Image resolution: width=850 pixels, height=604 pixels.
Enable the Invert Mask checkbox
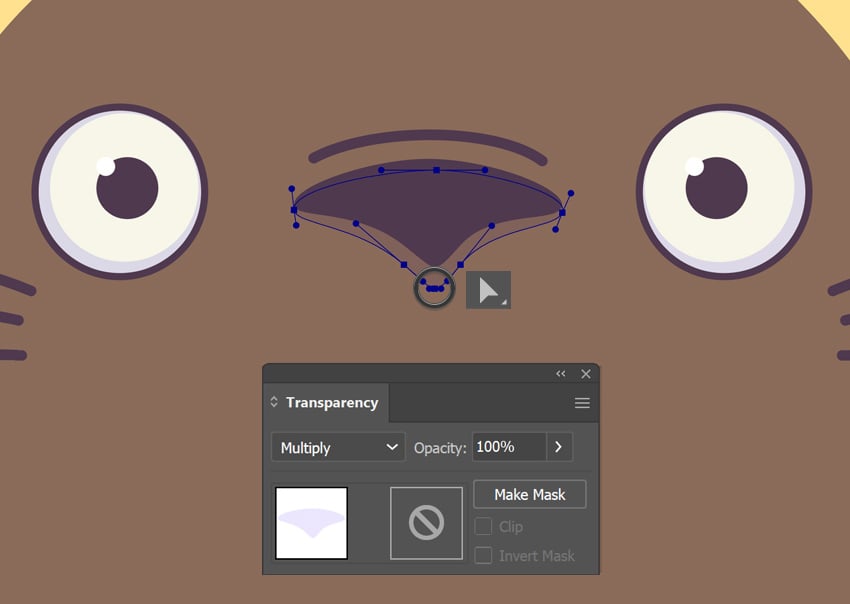point(483,556)
